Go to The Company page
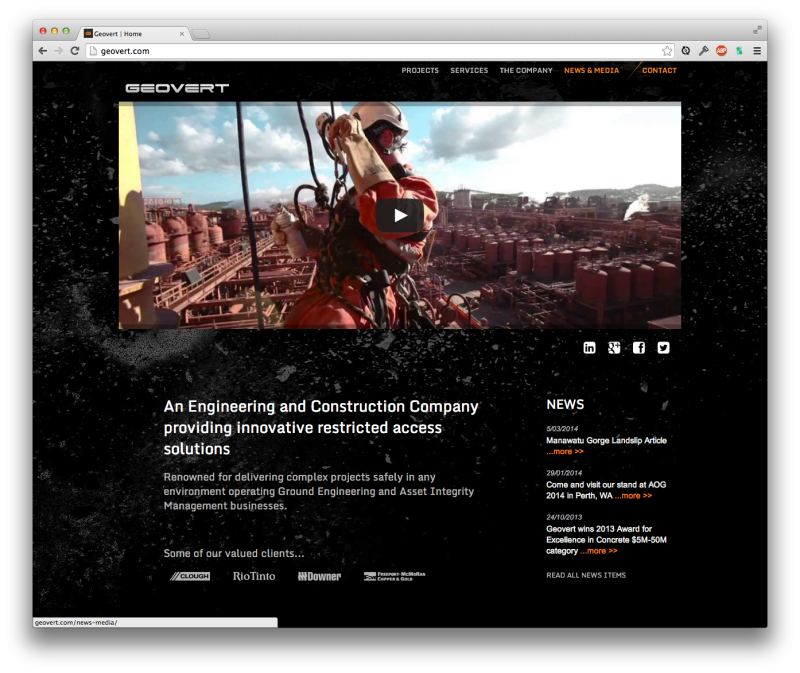Viewport: 800px width, 673px height. 526,71
